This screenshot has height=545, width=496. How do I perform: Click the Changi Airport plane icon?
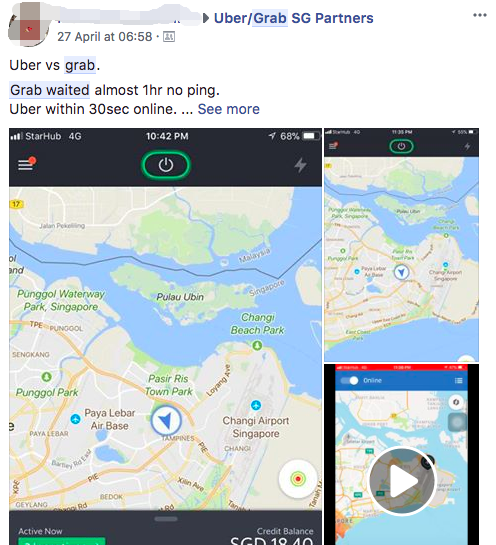[256, 405]
